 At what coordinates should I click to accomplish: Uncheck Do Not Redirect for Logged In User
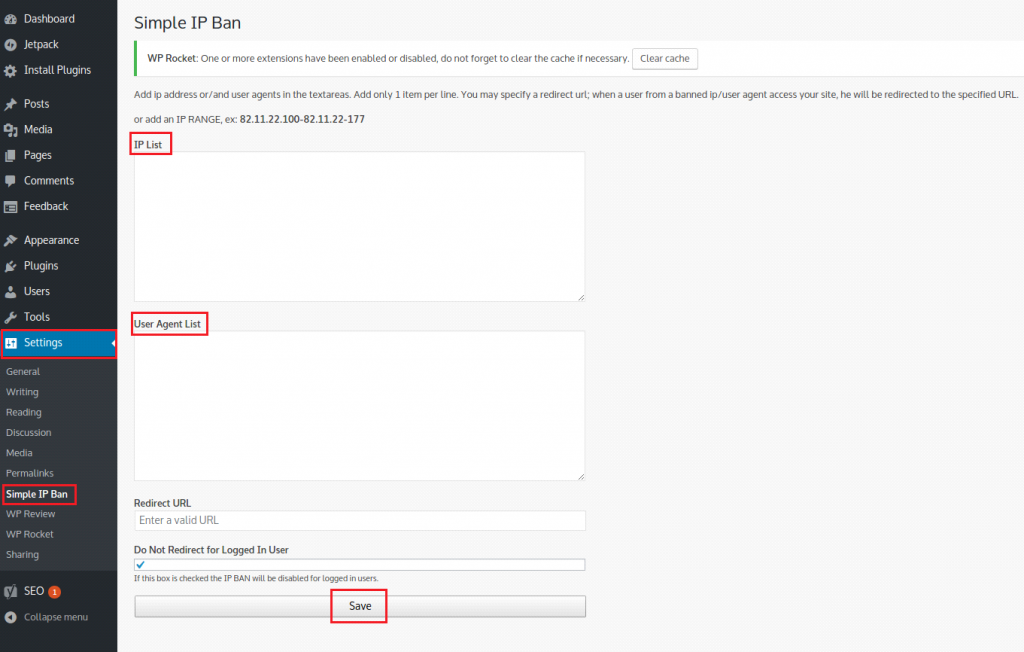141,564
